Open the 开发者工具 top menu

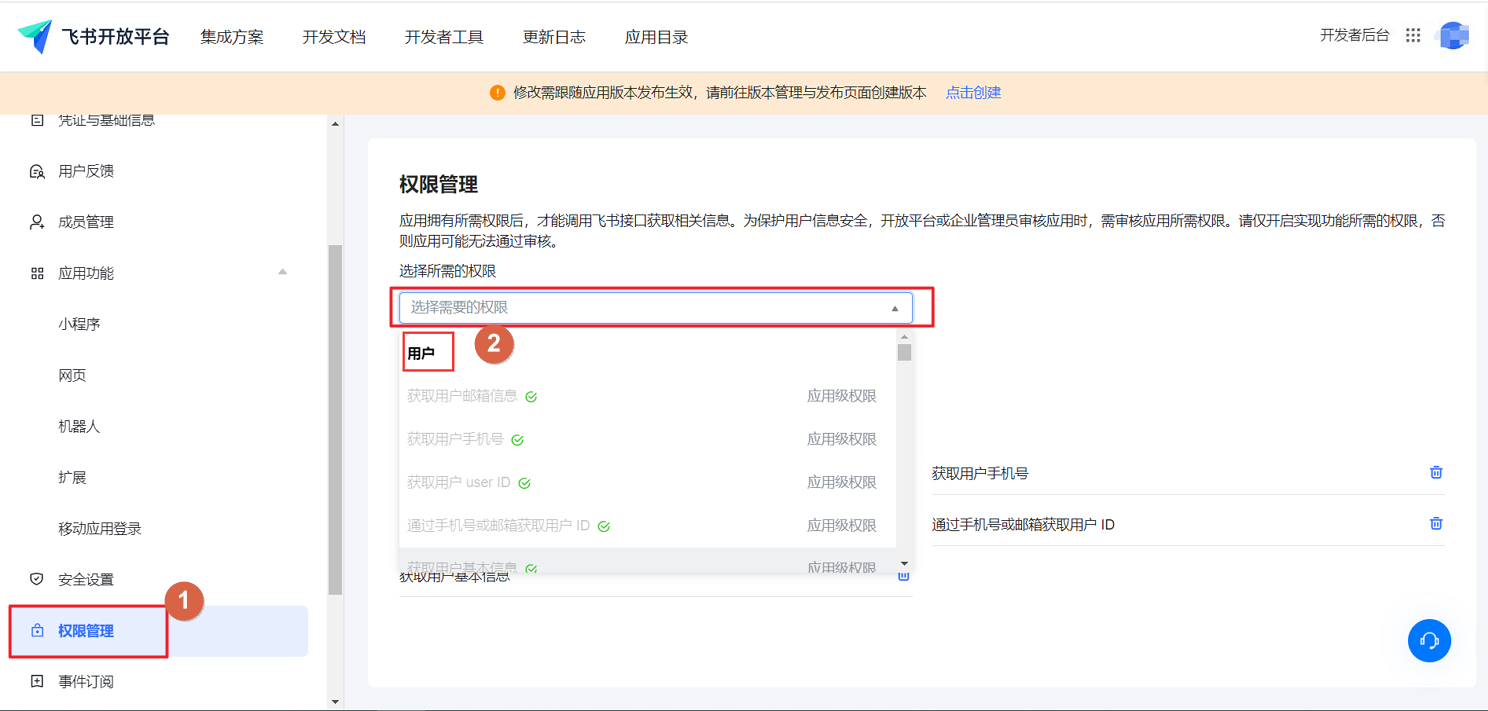[444, 37]
